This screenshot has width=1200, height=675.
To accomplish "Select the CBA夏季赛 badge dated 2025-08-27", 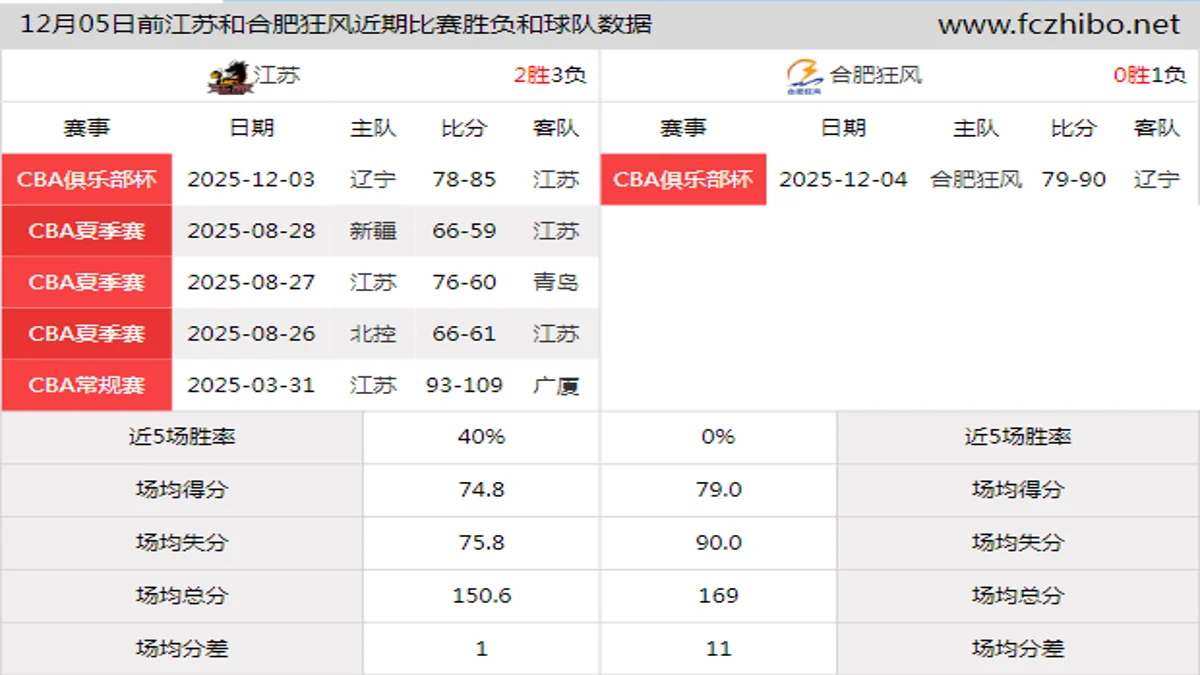I will [x=87, y=282].
